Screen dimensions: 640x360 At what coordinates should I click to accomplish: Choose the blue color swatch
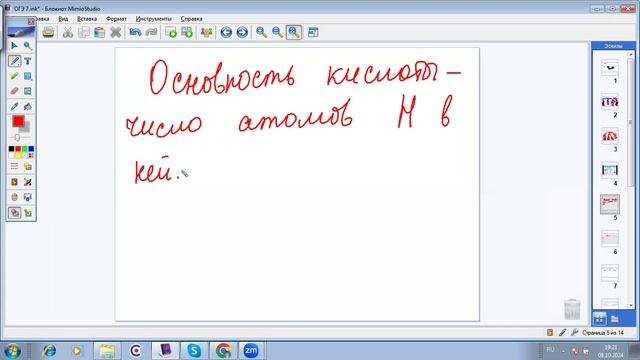pyautogui.click(x=31, y=149)
